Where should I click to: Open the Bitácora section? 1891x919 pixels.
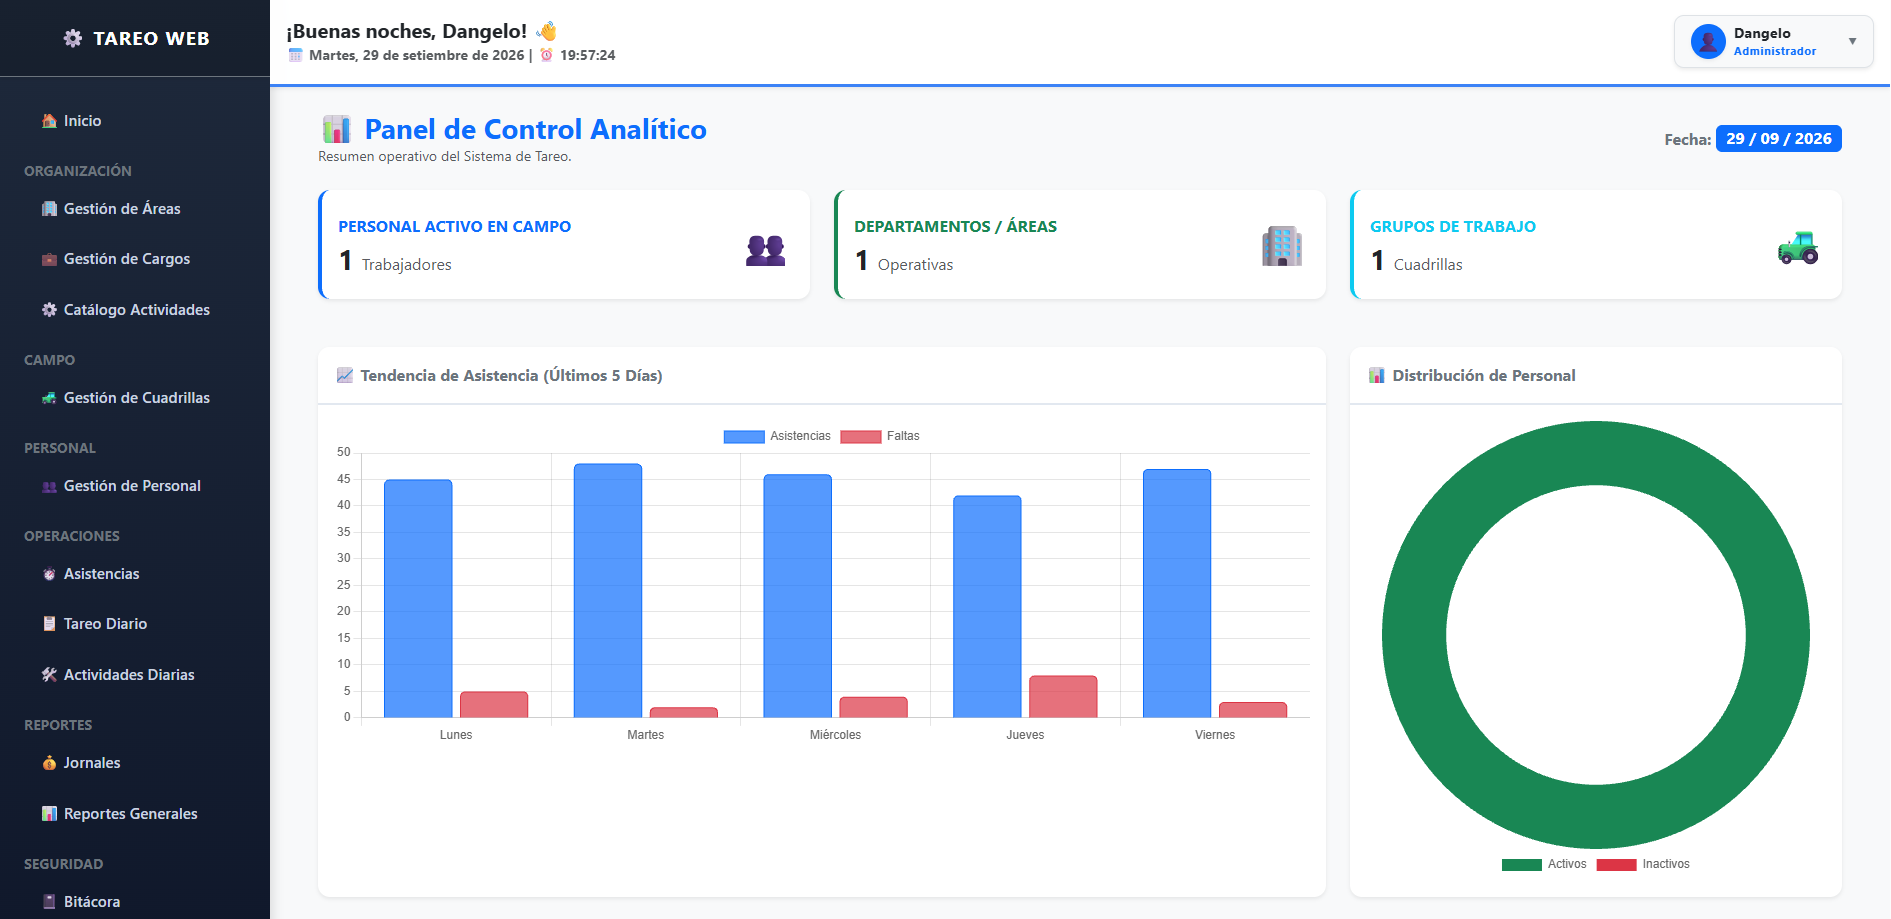tap(135, 902)
